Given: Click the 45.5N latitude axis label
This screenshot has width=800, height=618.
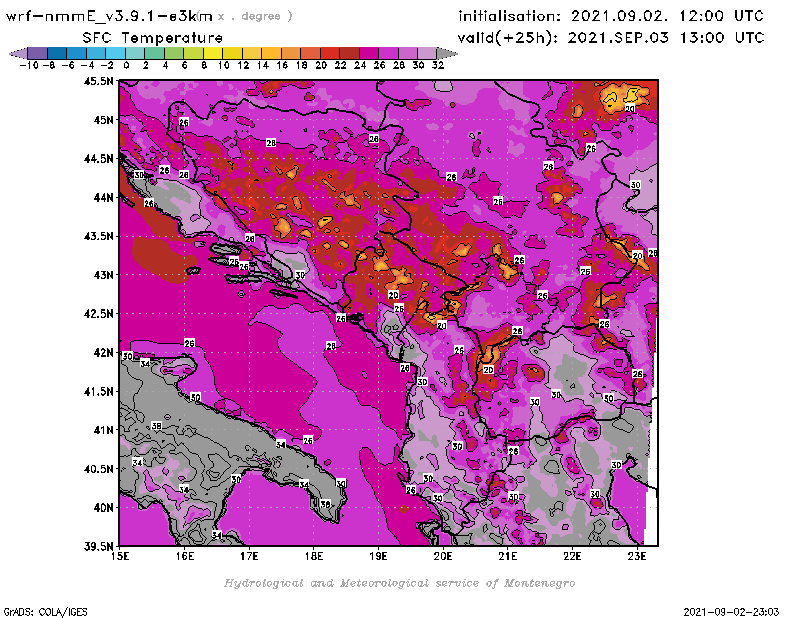Looking at the screenshot, I should [x=98, y=81].
